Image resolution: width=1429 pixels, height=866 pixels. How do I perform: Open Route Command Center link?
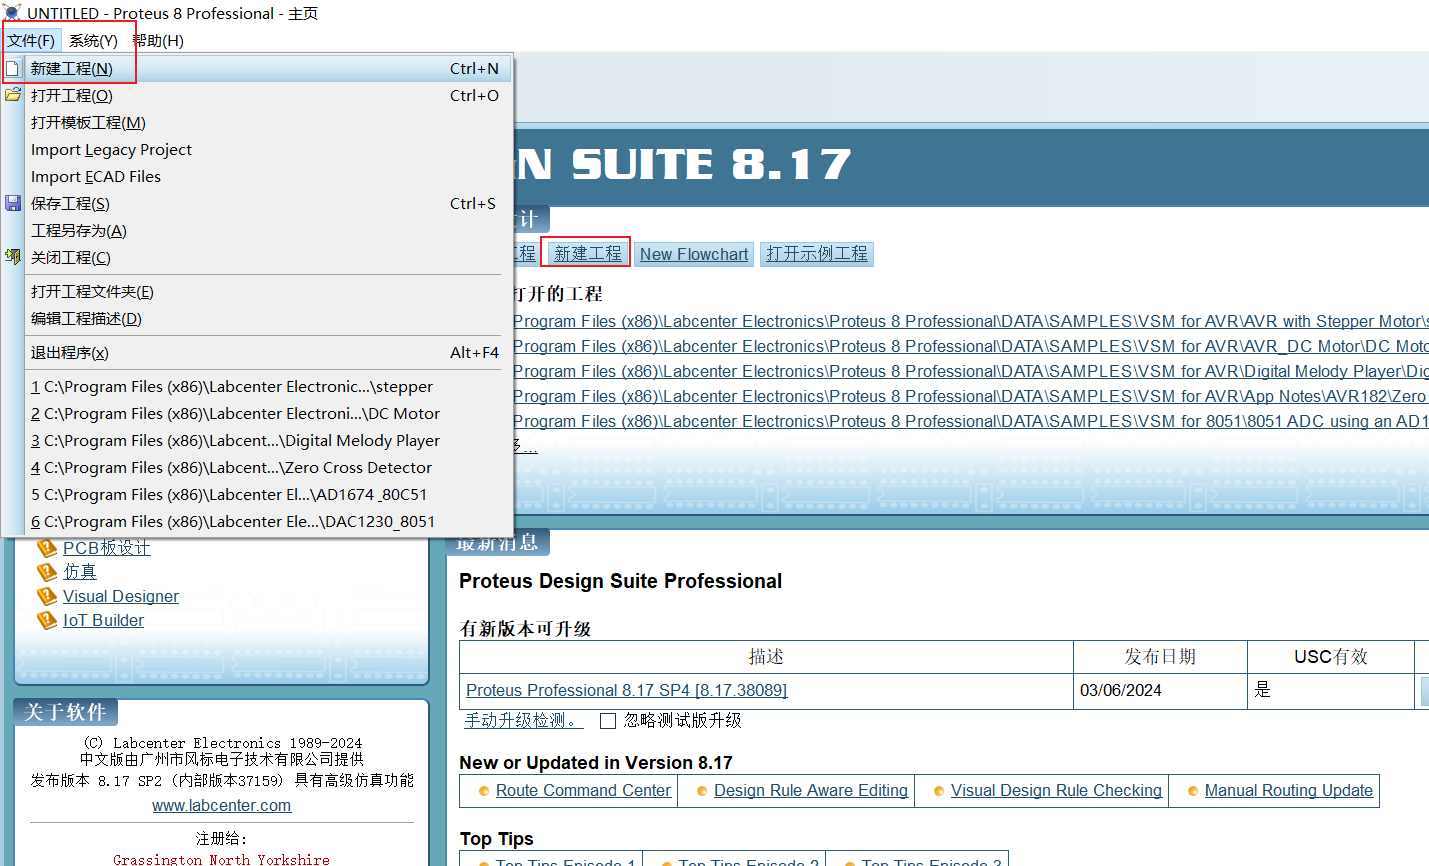pos(583,791)
